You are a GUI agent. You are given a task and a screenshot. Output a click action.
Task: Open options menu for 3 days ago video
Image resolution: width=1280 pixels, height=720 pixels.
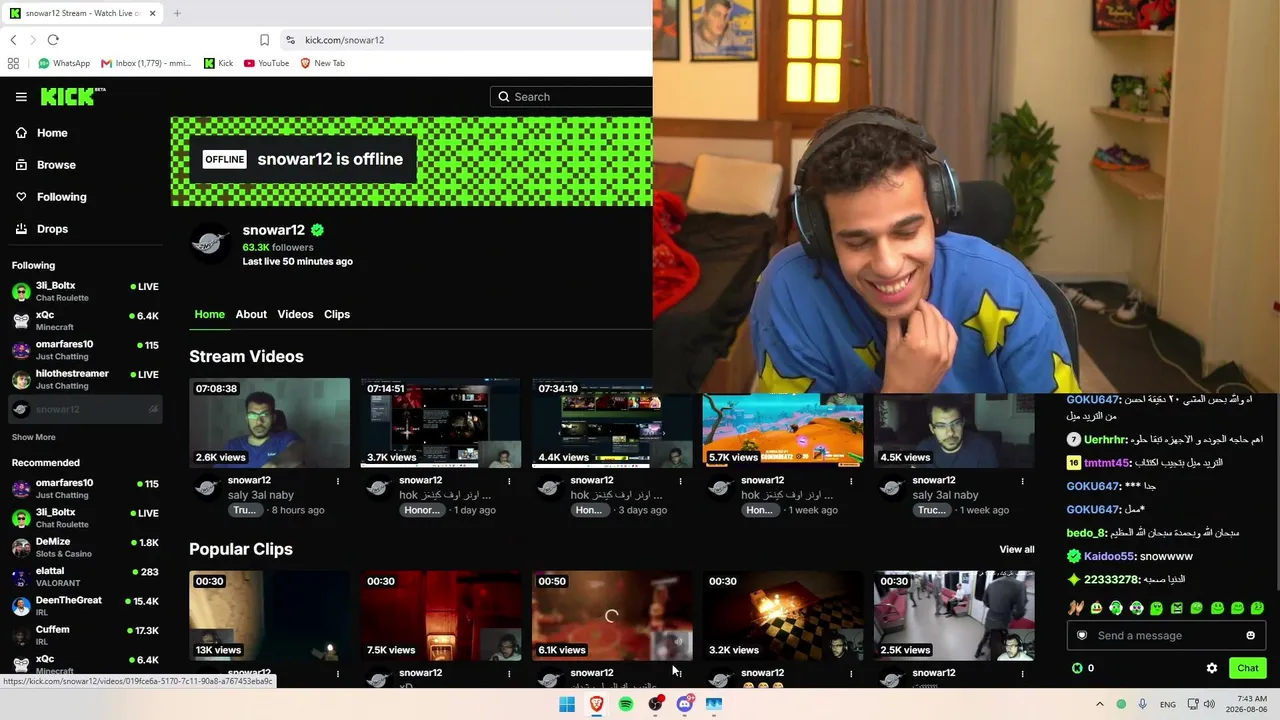pyautogui.click(x=680, y=481)
